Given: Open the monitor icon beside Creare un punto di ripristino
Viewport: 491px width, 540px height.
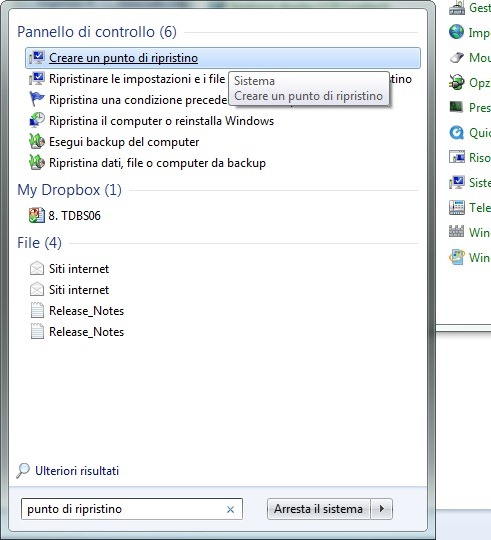Looking at the screenshot, I should [36, 58].
